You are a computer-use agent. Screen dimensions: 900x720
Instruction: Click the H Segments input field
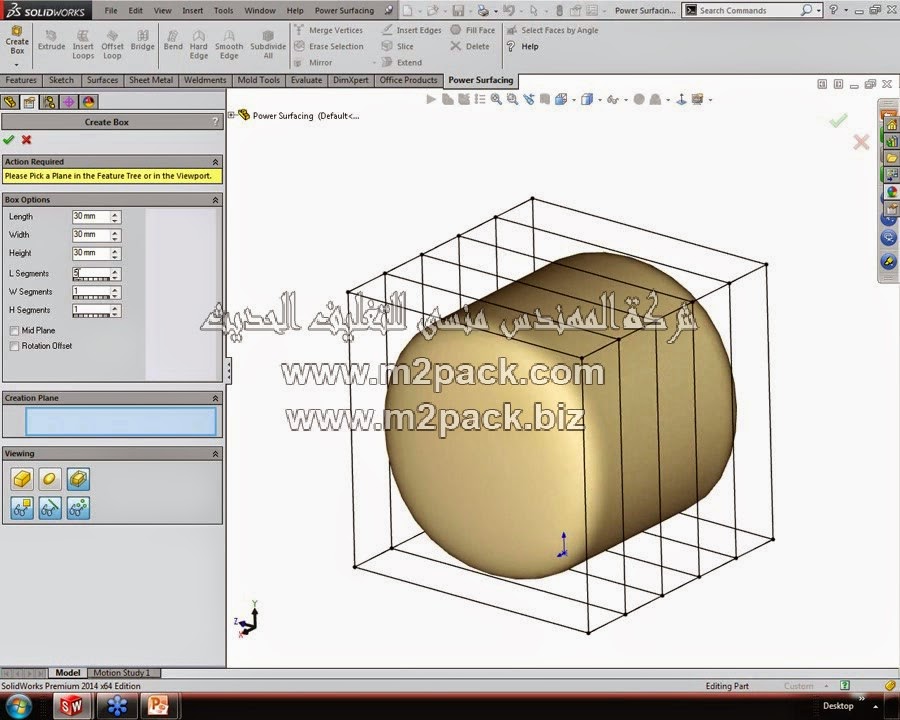coord(91,311)
